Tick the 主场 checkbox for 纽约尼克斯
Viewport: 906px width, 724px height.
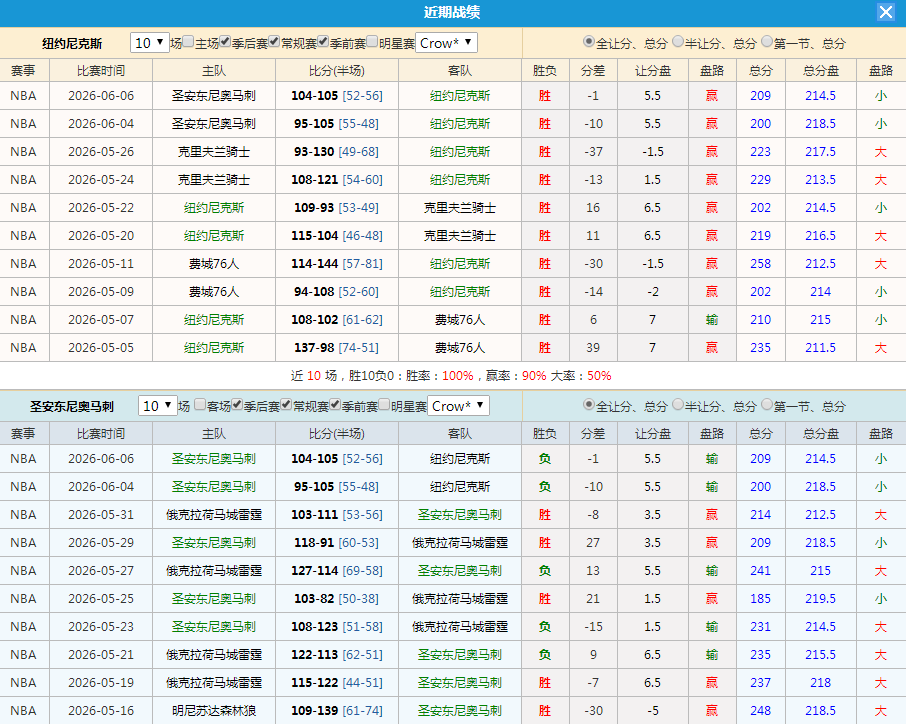[188, 42]
